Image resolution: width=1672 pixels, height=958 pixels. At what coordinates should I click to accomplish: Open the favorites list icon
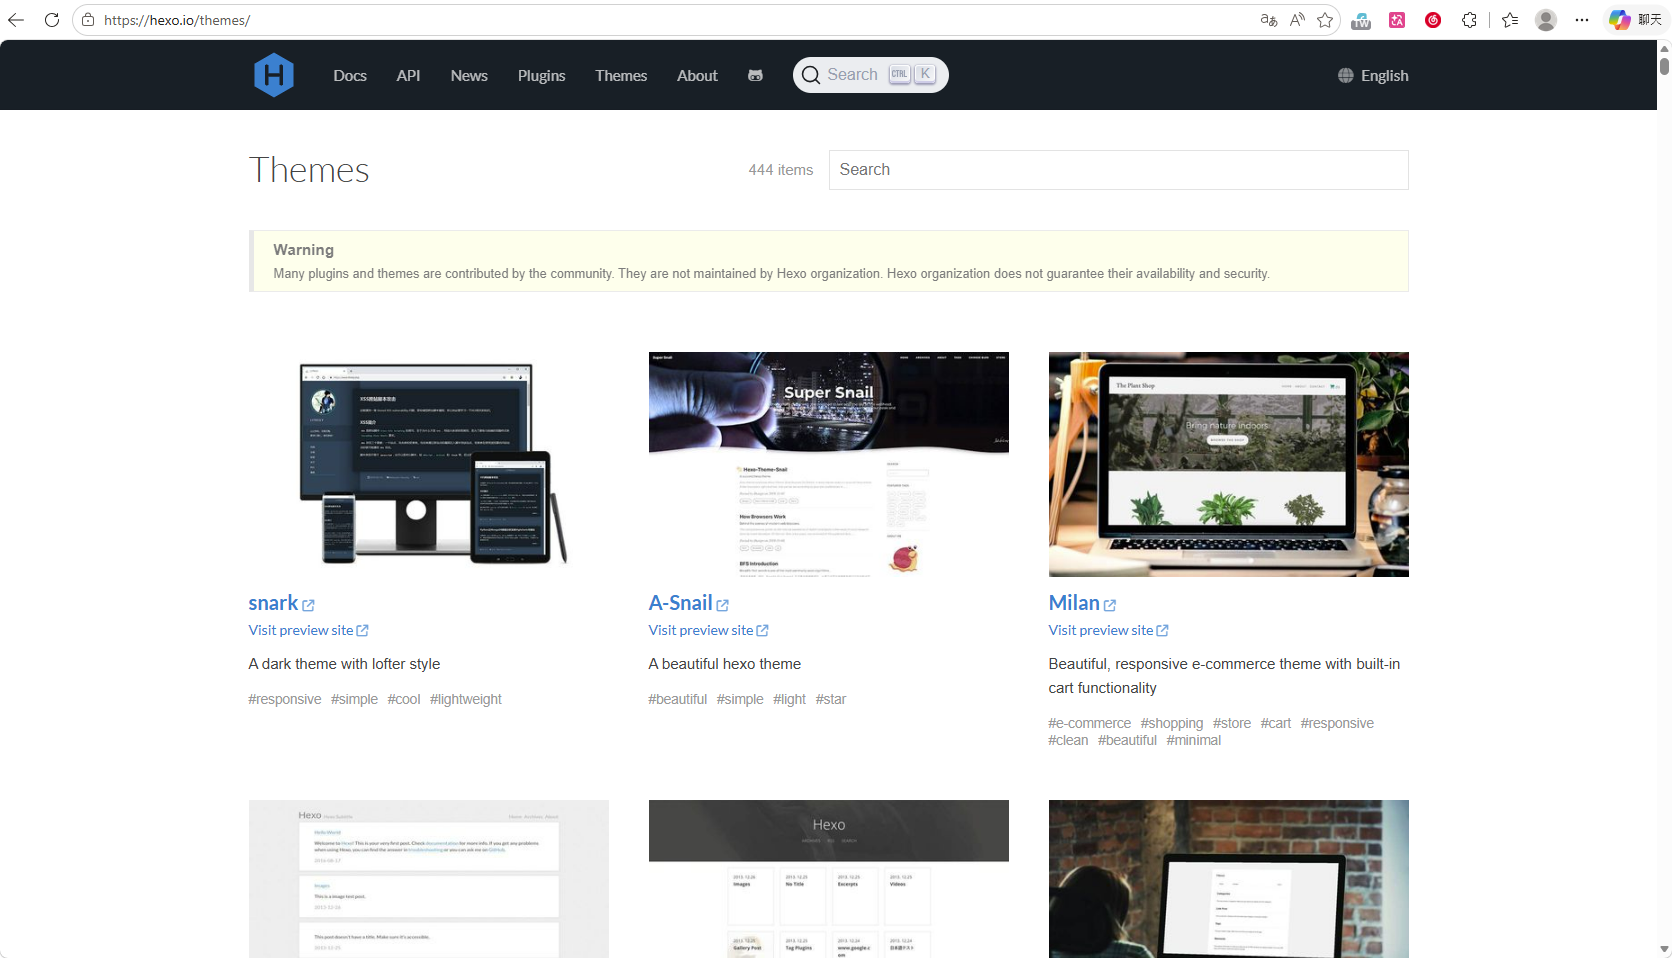tap(1510, 20)
